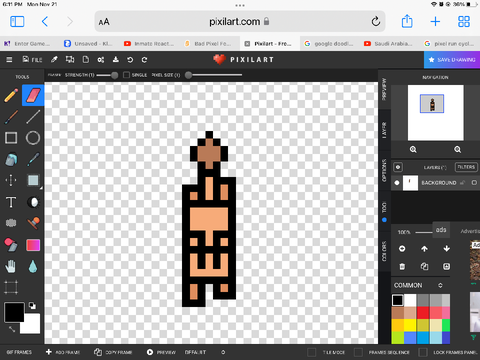
Task: Select the Text tool
Action: point(11,202)
